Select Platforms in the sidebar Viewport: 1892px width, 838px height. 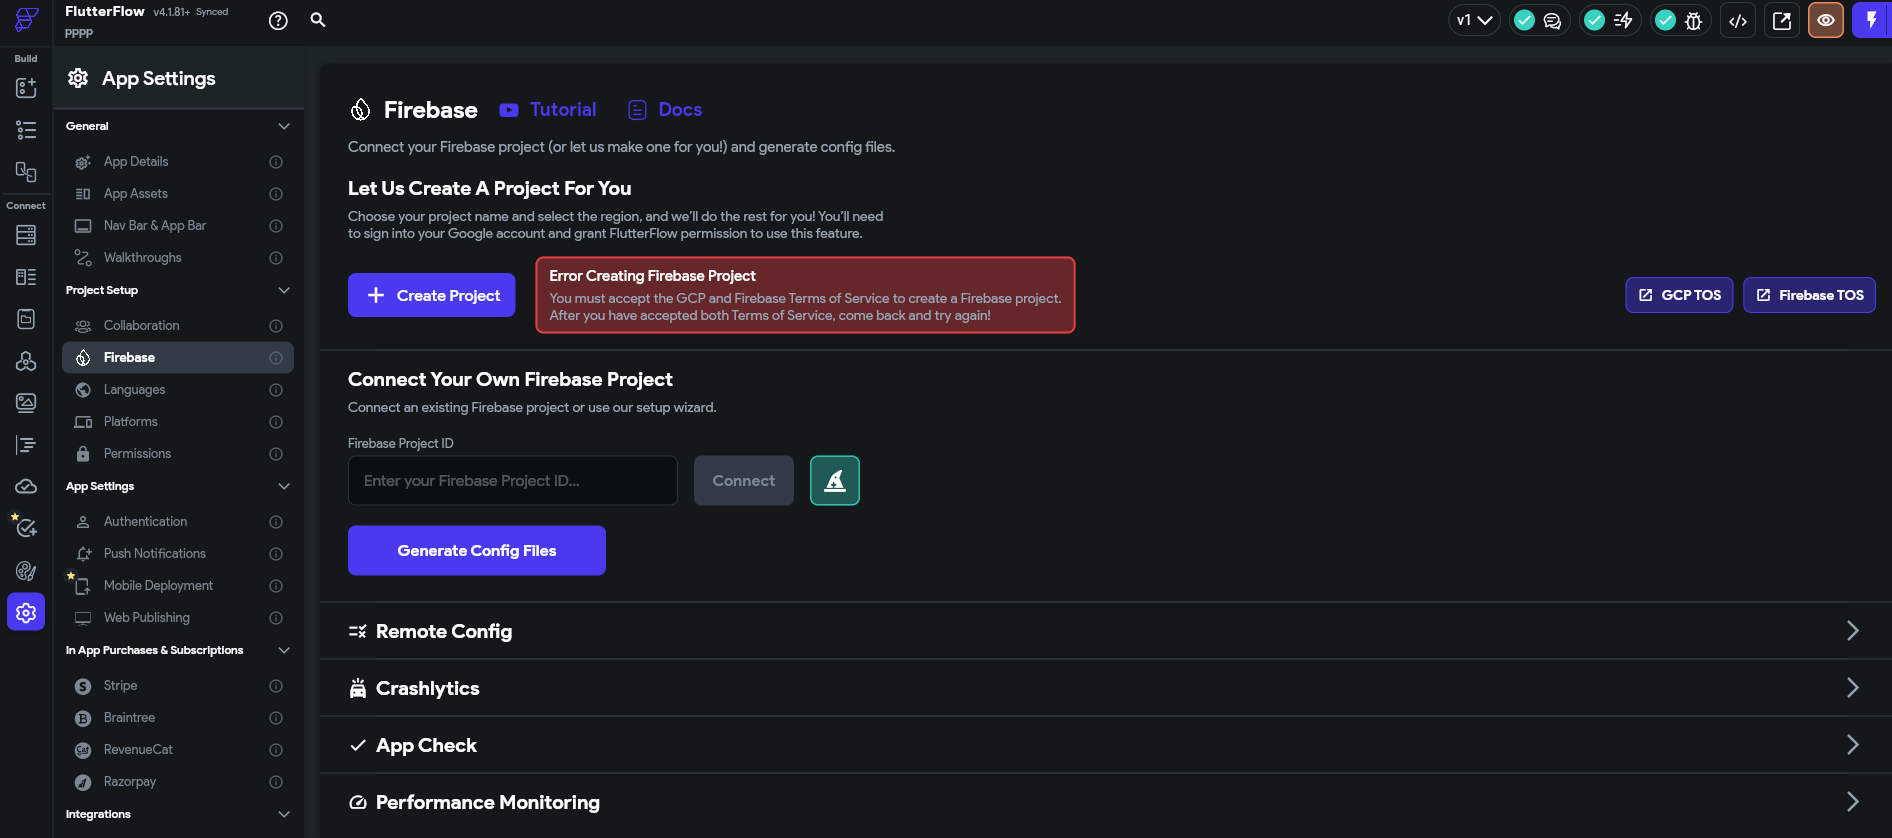tap(178, 422)
